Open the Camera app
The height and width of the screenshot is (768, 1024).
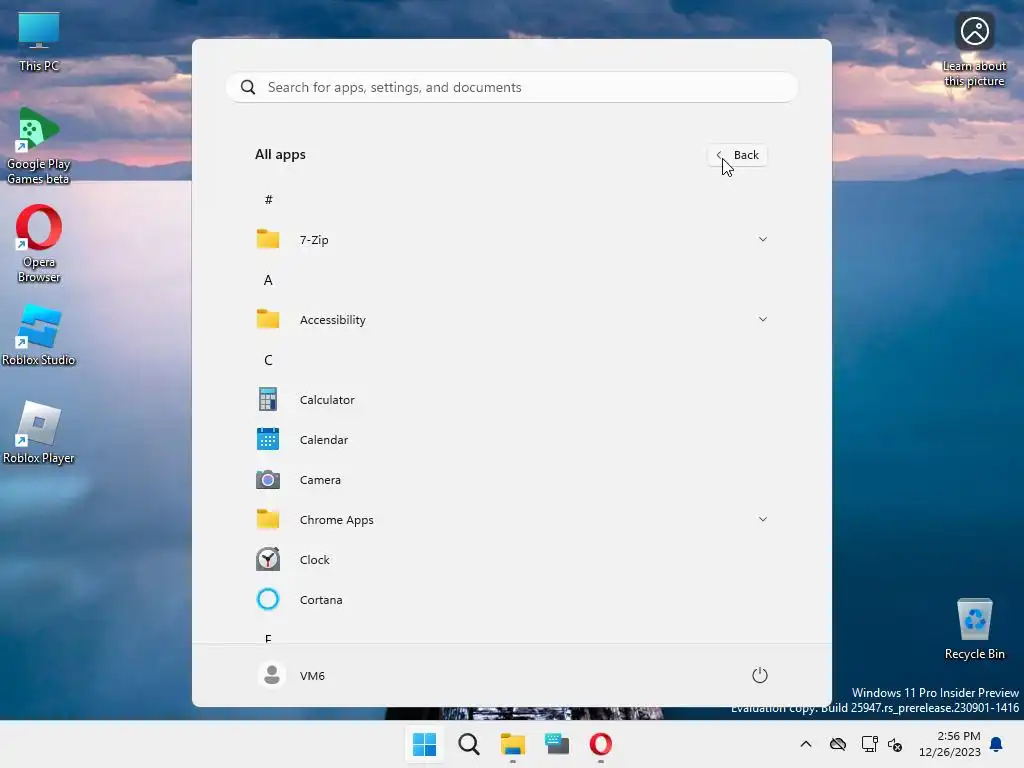pos(511,480)
